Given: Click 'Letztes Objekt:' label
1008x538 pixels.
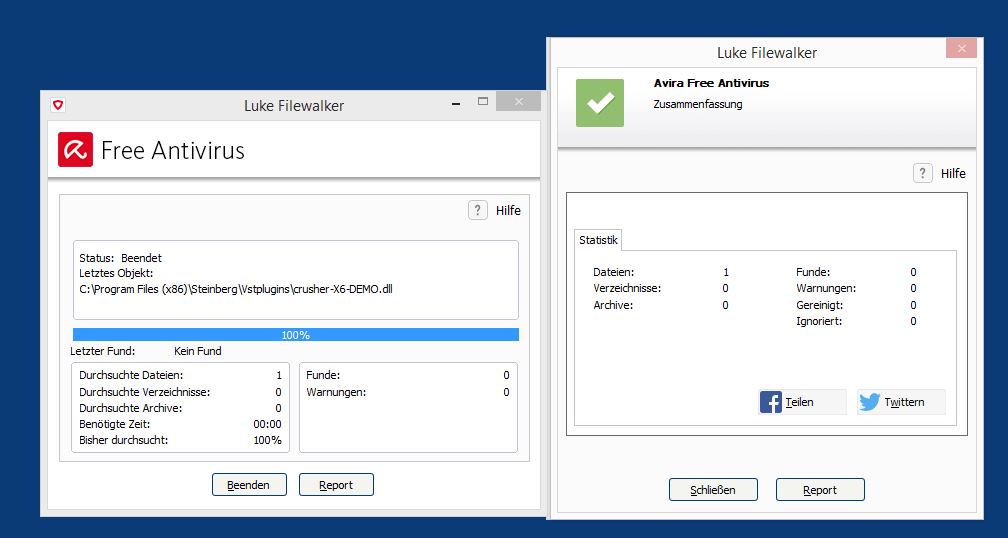Looking at the screenshot, I should (x=116, y=273).
